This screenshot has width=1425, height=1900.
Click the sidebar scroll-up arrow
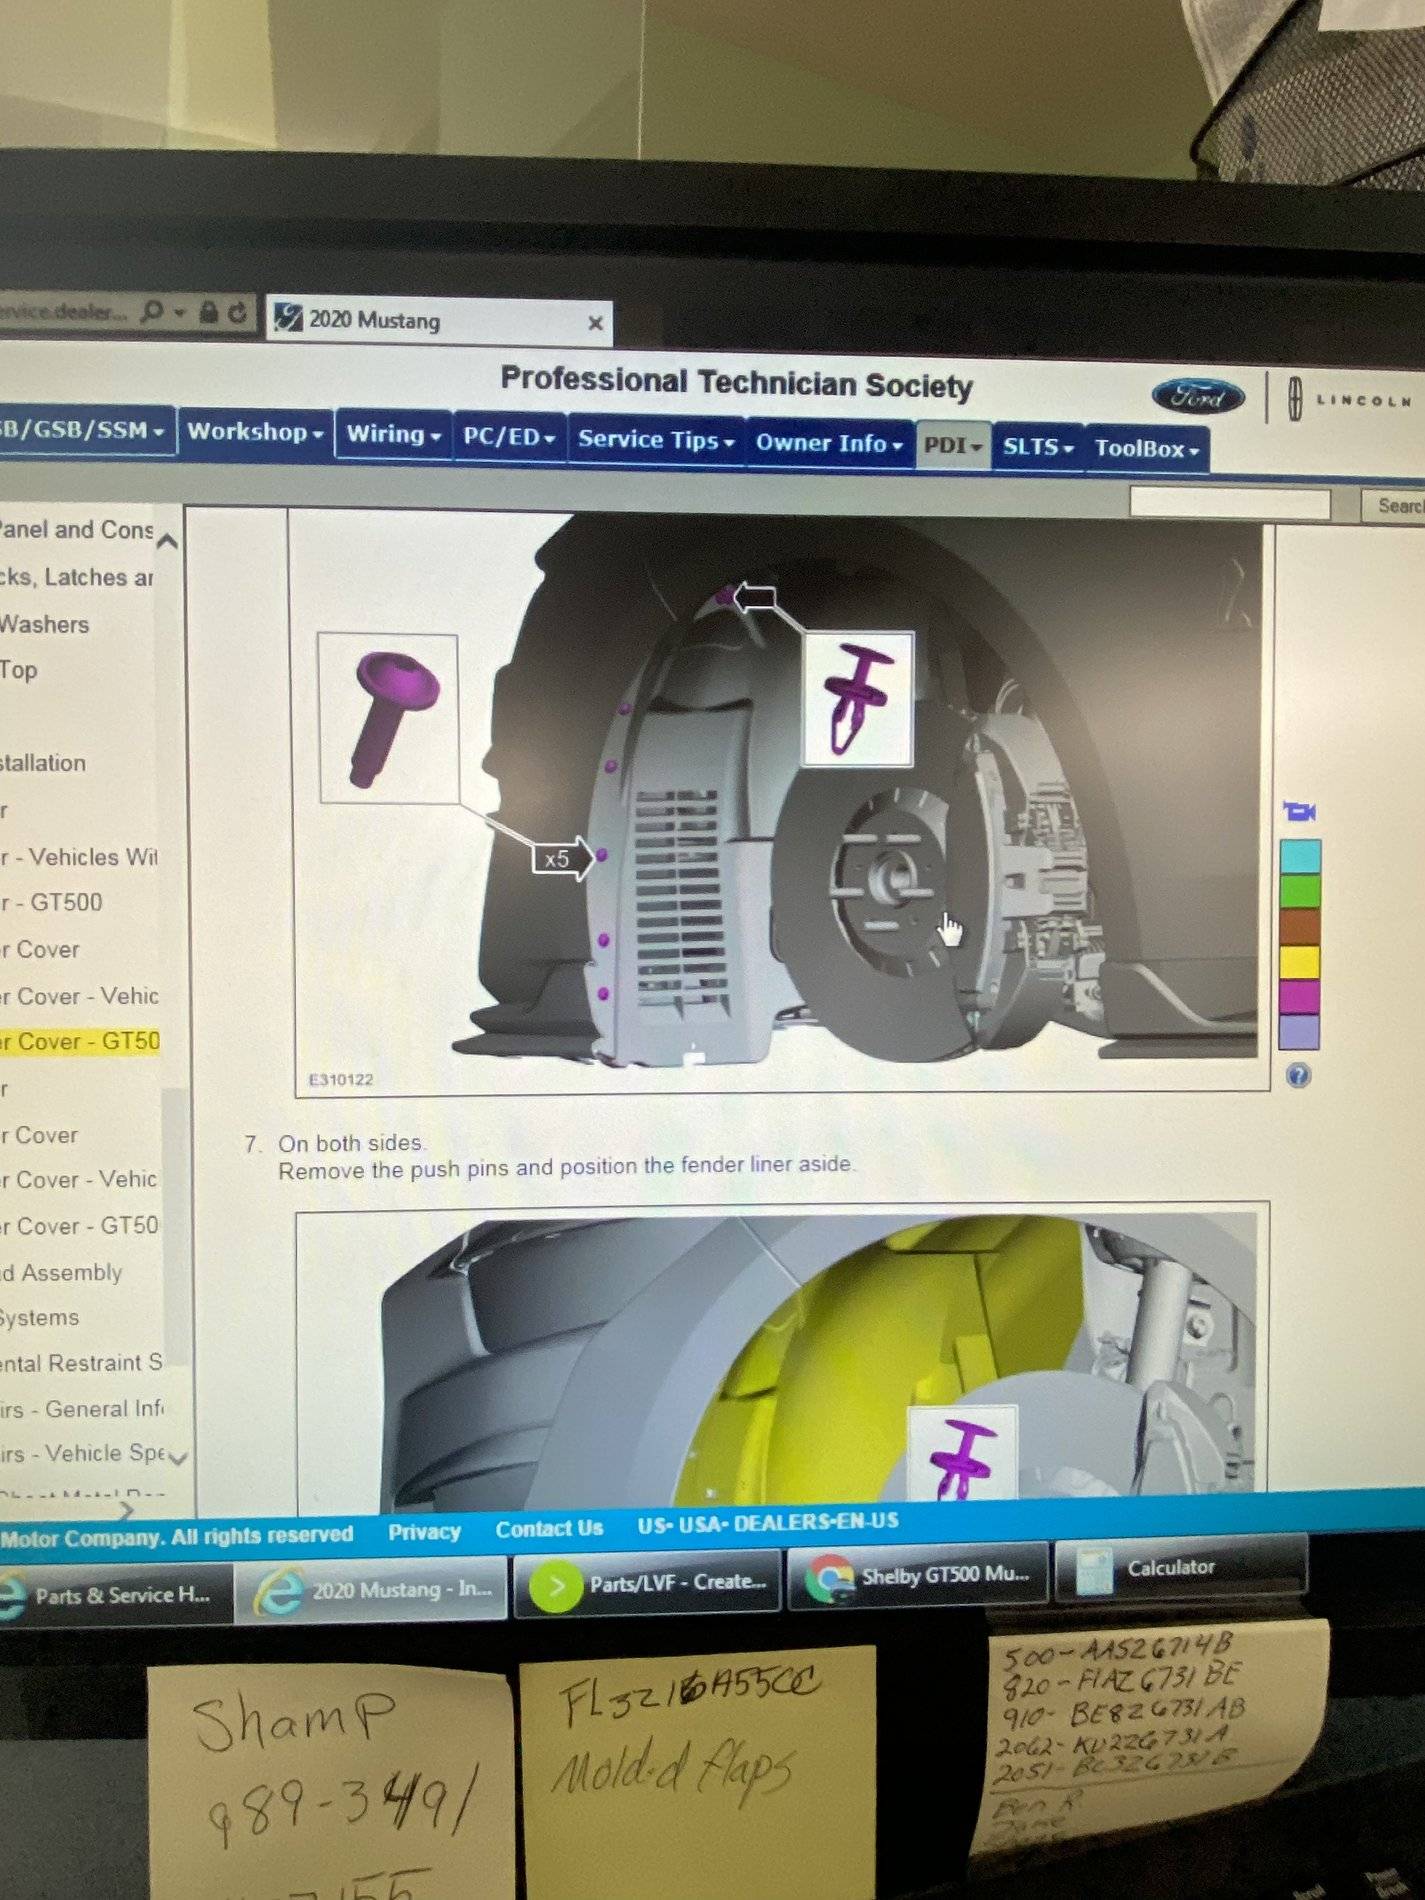168,541
